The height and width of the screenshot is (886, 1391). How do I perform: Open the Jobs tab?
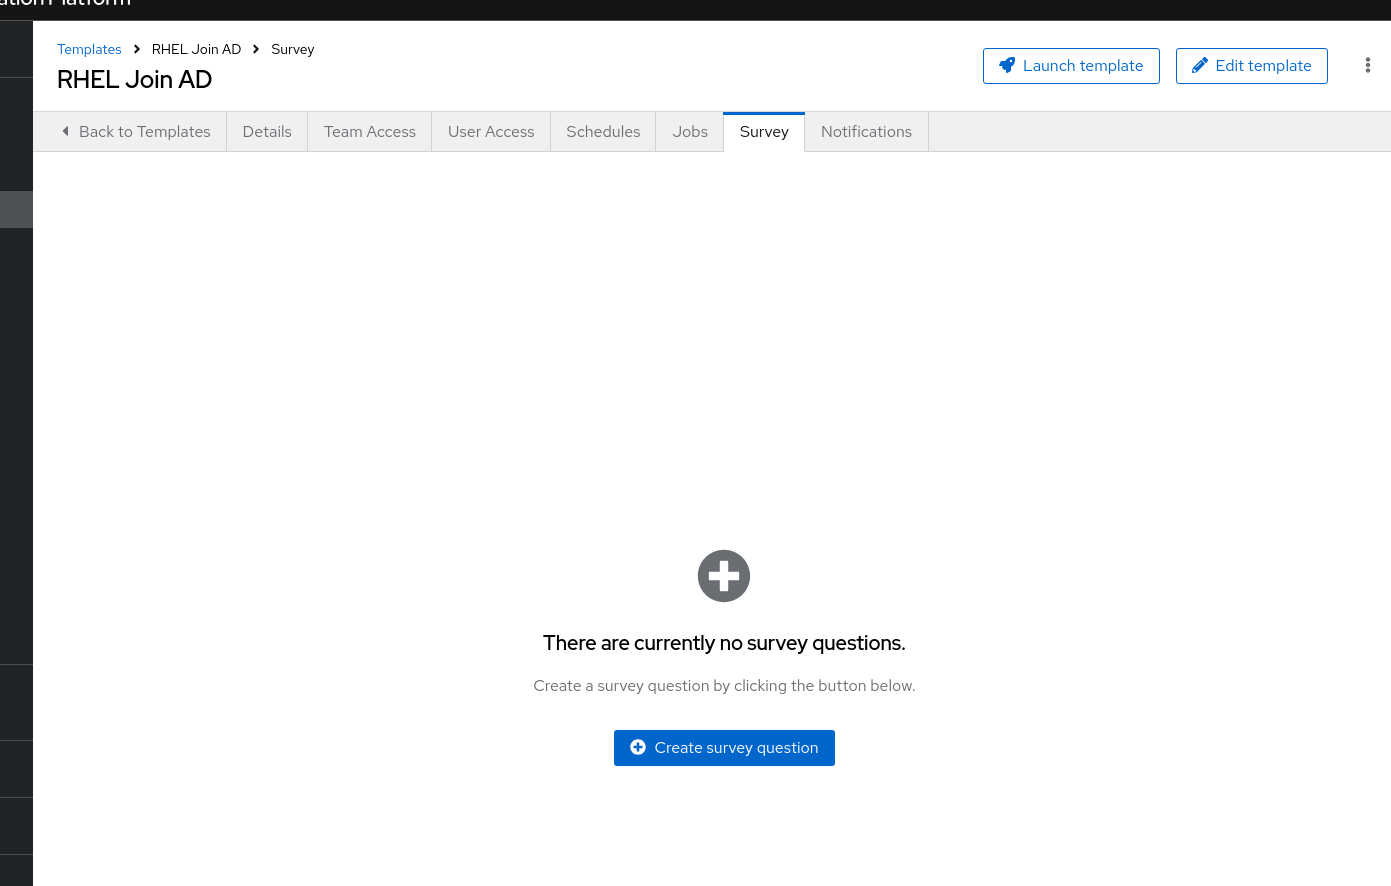(690, 132)
